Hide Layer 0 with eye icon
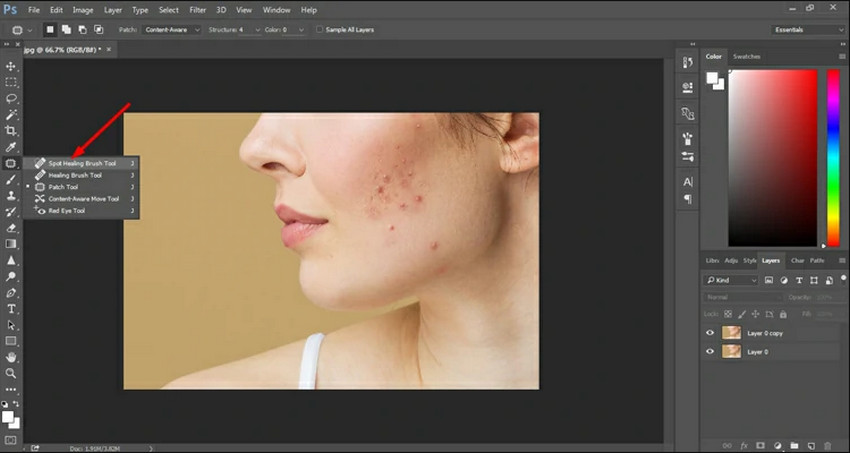The height and width of the screenshot is (453, 850). 710,352
